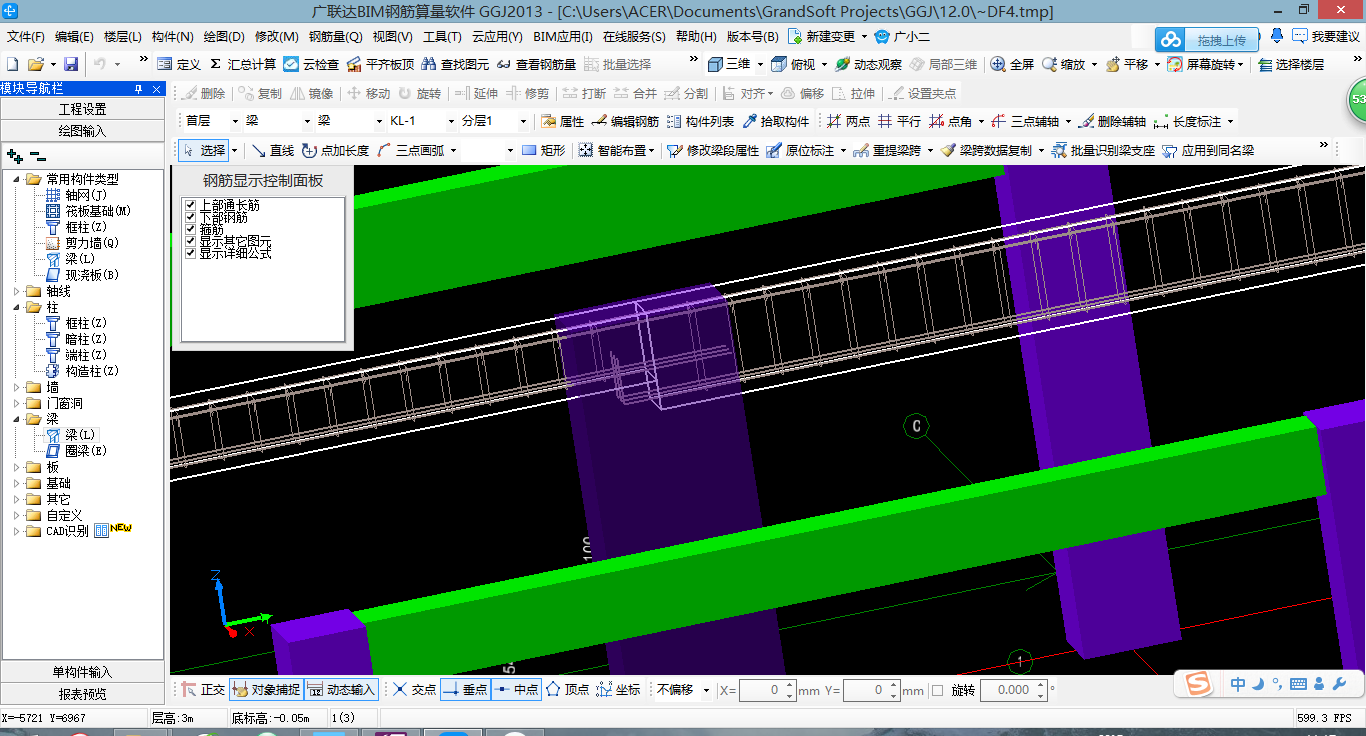Click 全屏 full screen tool

(1012, 64)
